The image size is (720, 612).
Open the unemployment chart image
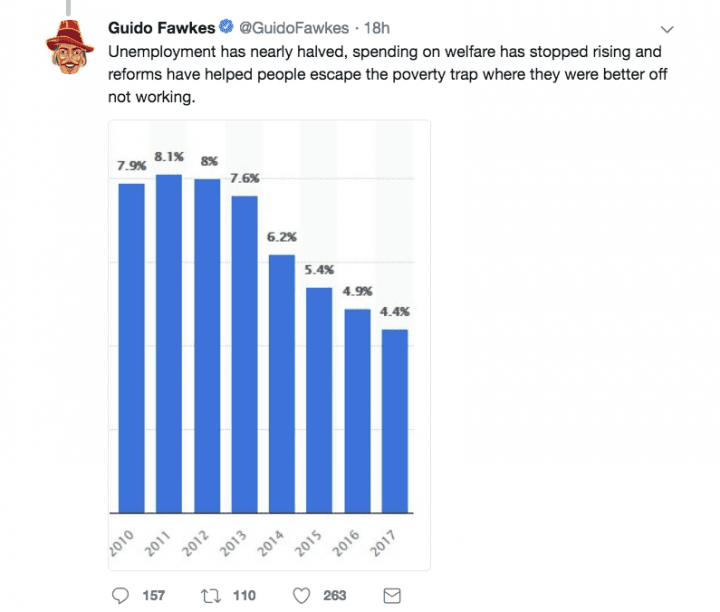269,345
